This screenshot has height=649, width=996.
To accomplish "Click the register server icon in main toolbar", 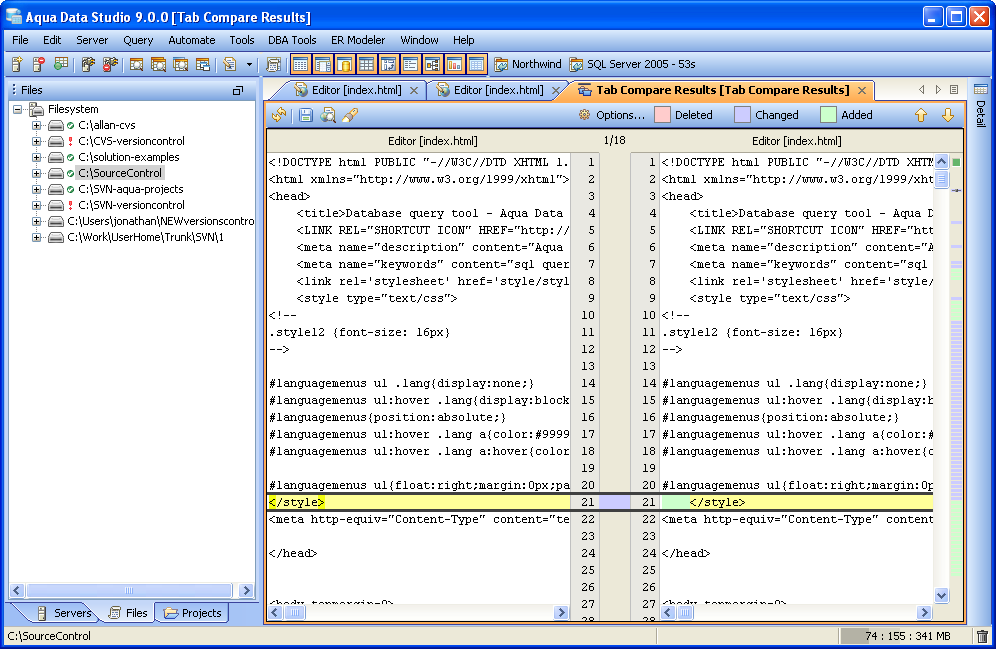I will 17,65.
